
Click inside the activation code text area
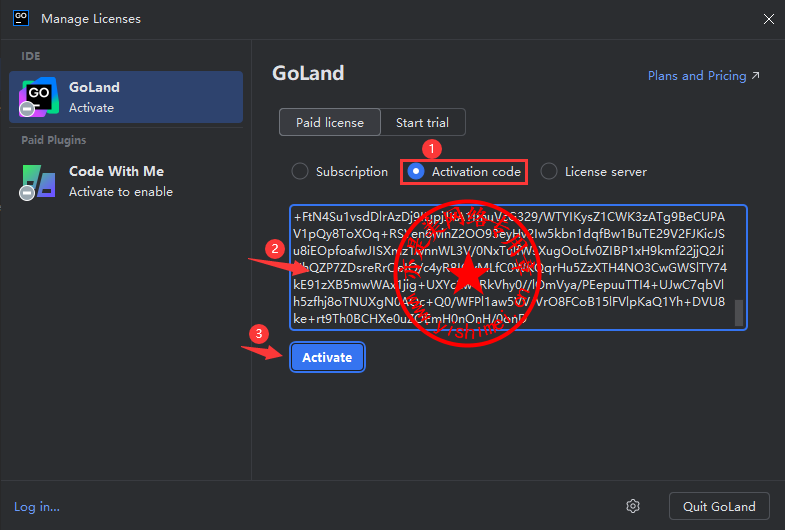click(518, 267)
